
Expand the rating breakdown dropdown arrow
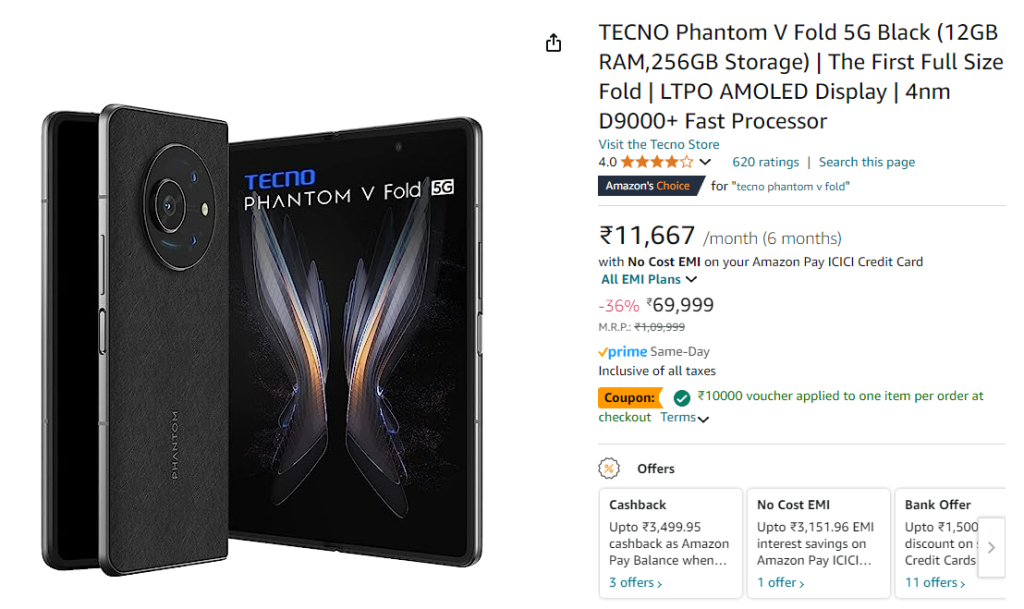pyautogui.click(x=705, y=162)
